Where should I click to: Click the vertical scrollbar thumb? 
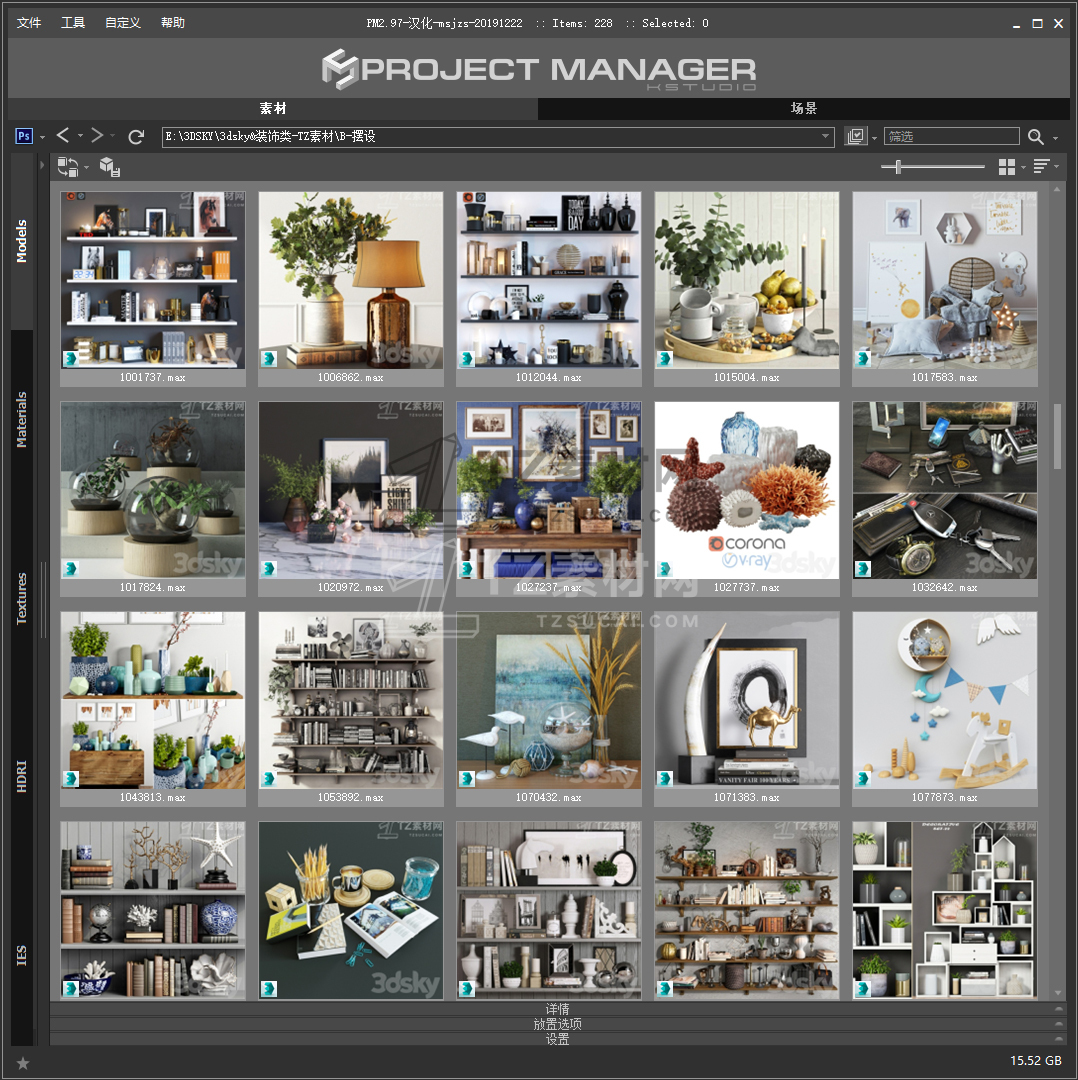pyautogui.click(x=1057, y=437)
